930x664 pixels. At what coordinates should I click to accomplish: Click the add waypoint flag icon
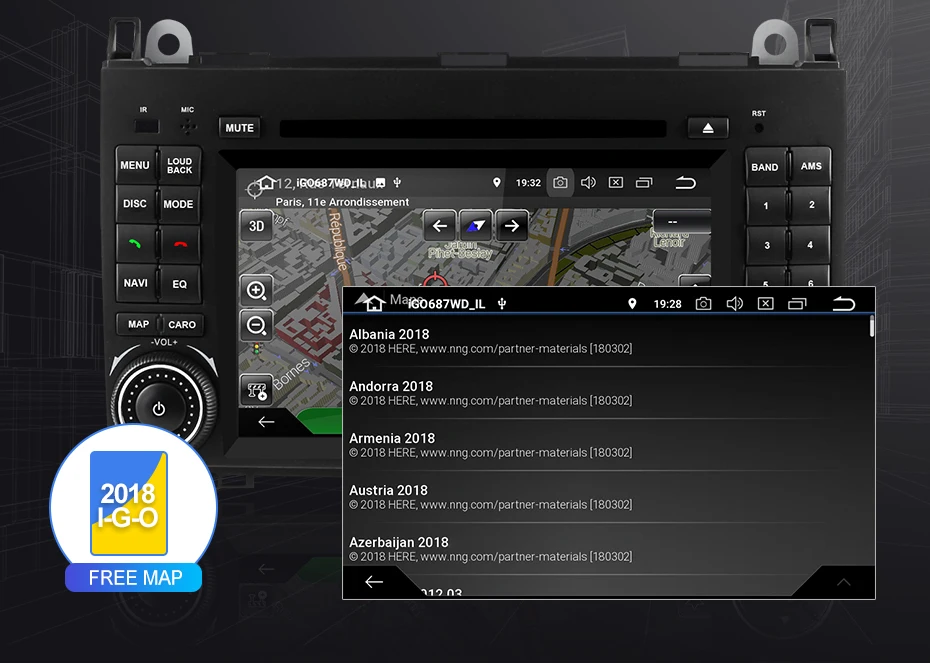(256, 390)
